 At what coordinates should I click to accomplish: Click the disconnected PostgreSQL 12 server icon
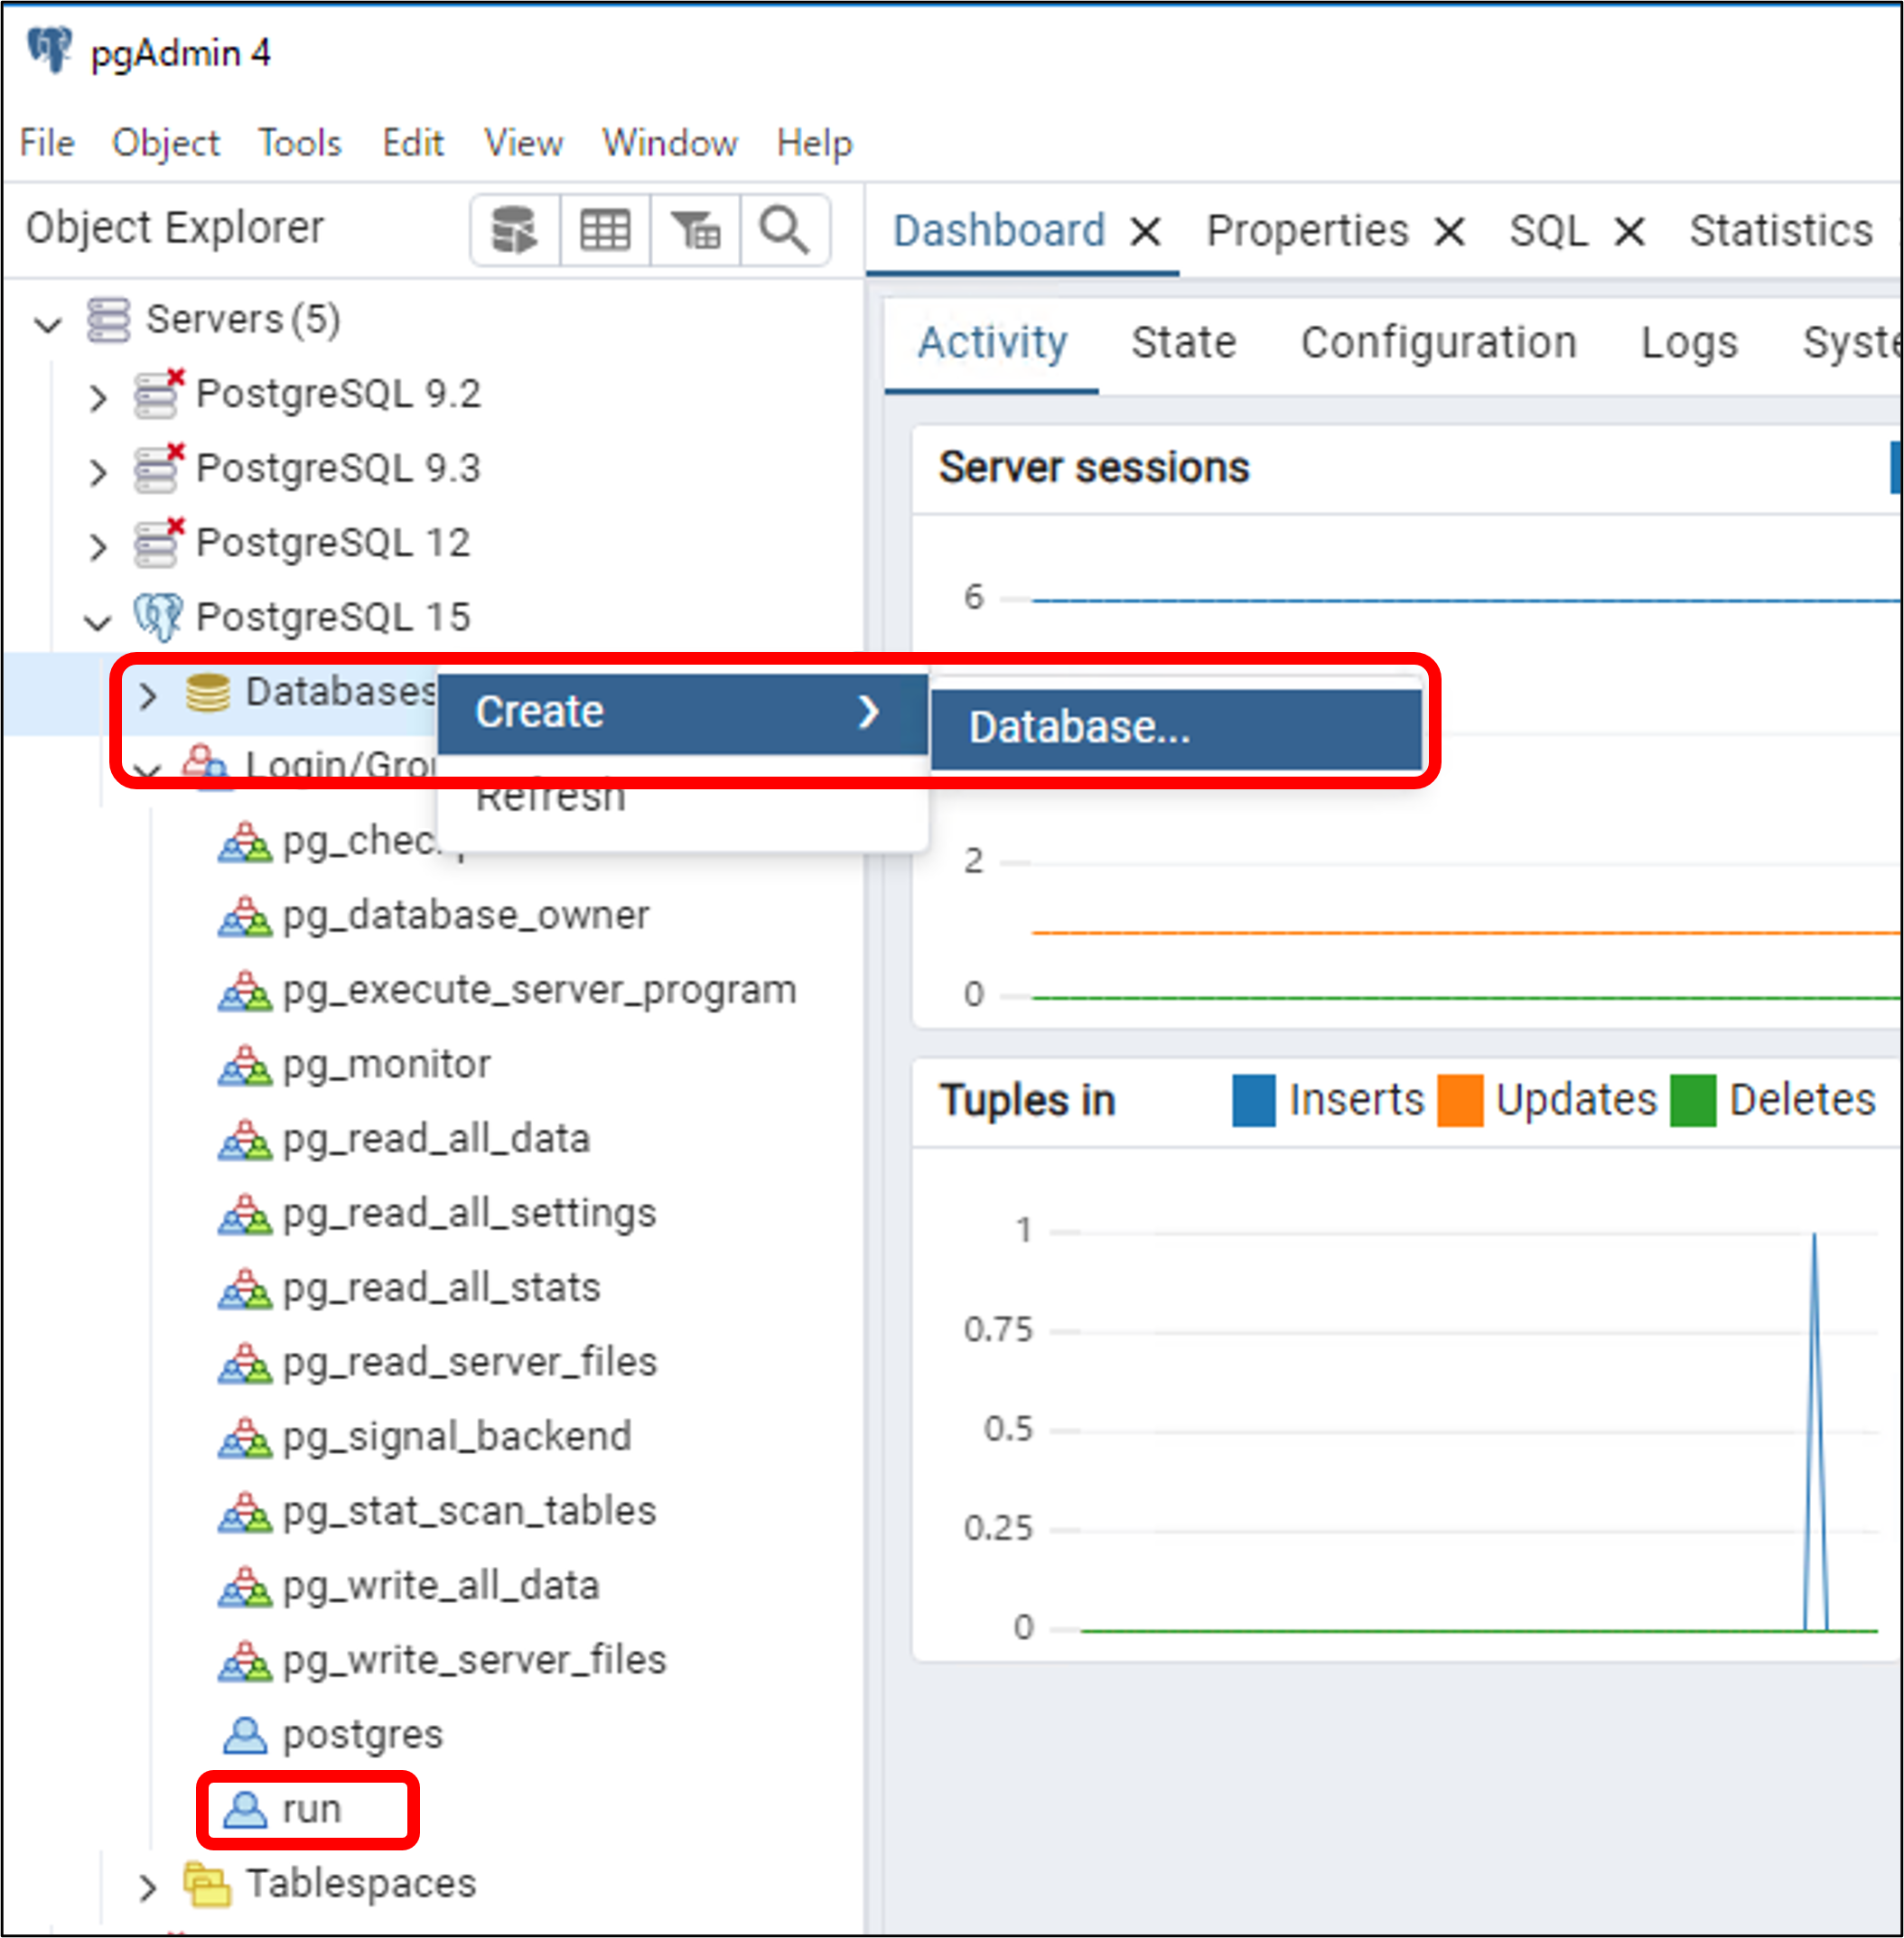click(159, 543)
